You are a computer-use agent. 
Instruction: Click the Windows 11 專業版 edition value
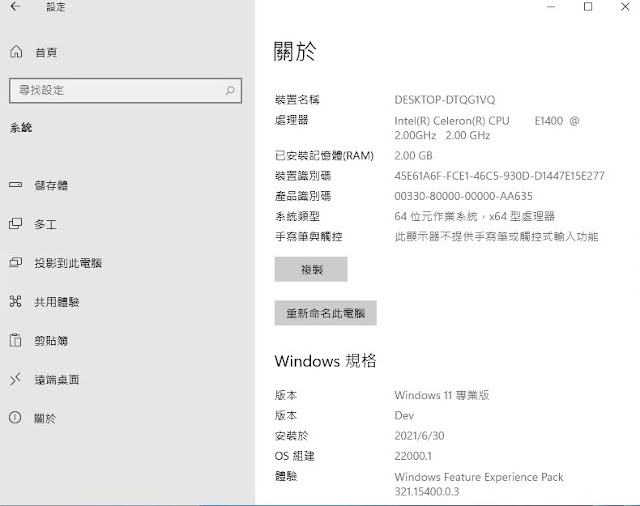tap(442, 395)
